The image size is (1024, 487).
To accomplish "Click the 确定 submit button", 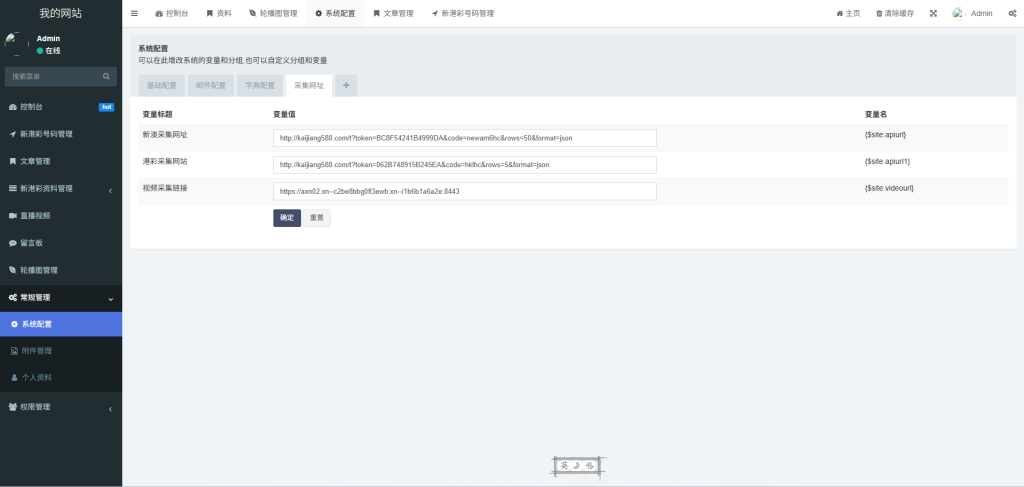I will [x=287, y=218].
